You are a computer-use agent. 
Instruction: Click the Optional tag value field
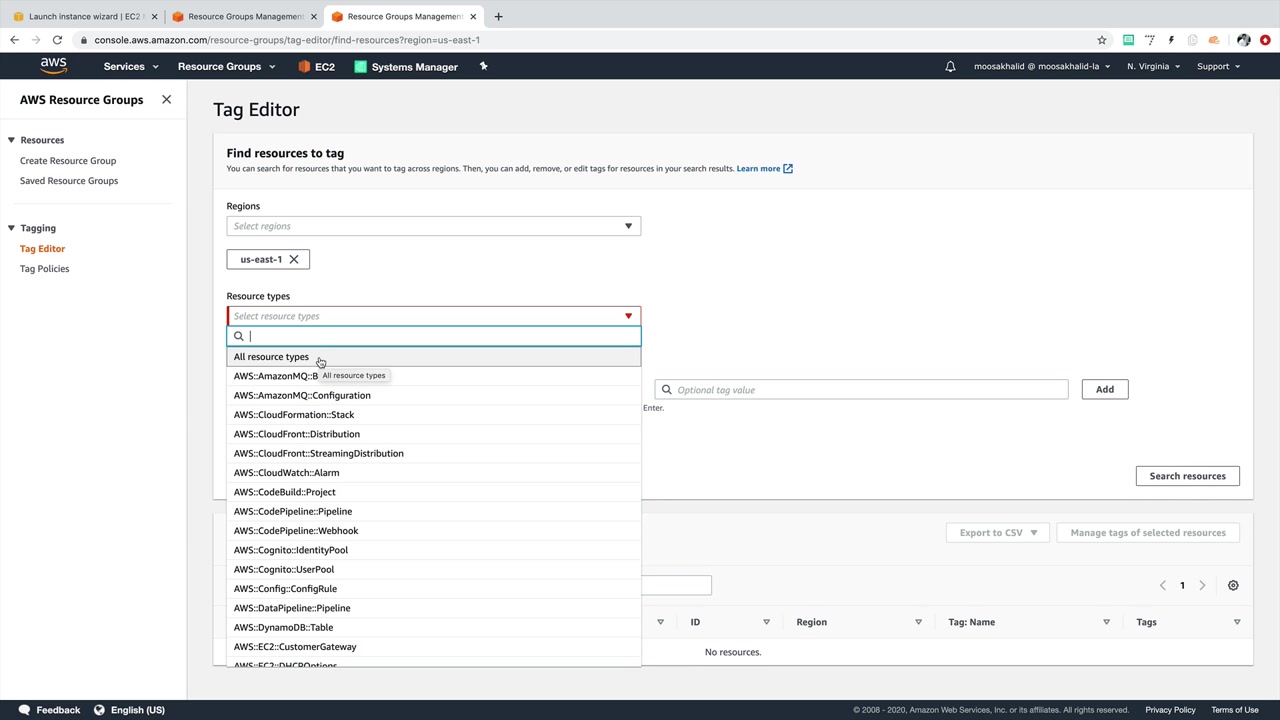pos(870,390)
